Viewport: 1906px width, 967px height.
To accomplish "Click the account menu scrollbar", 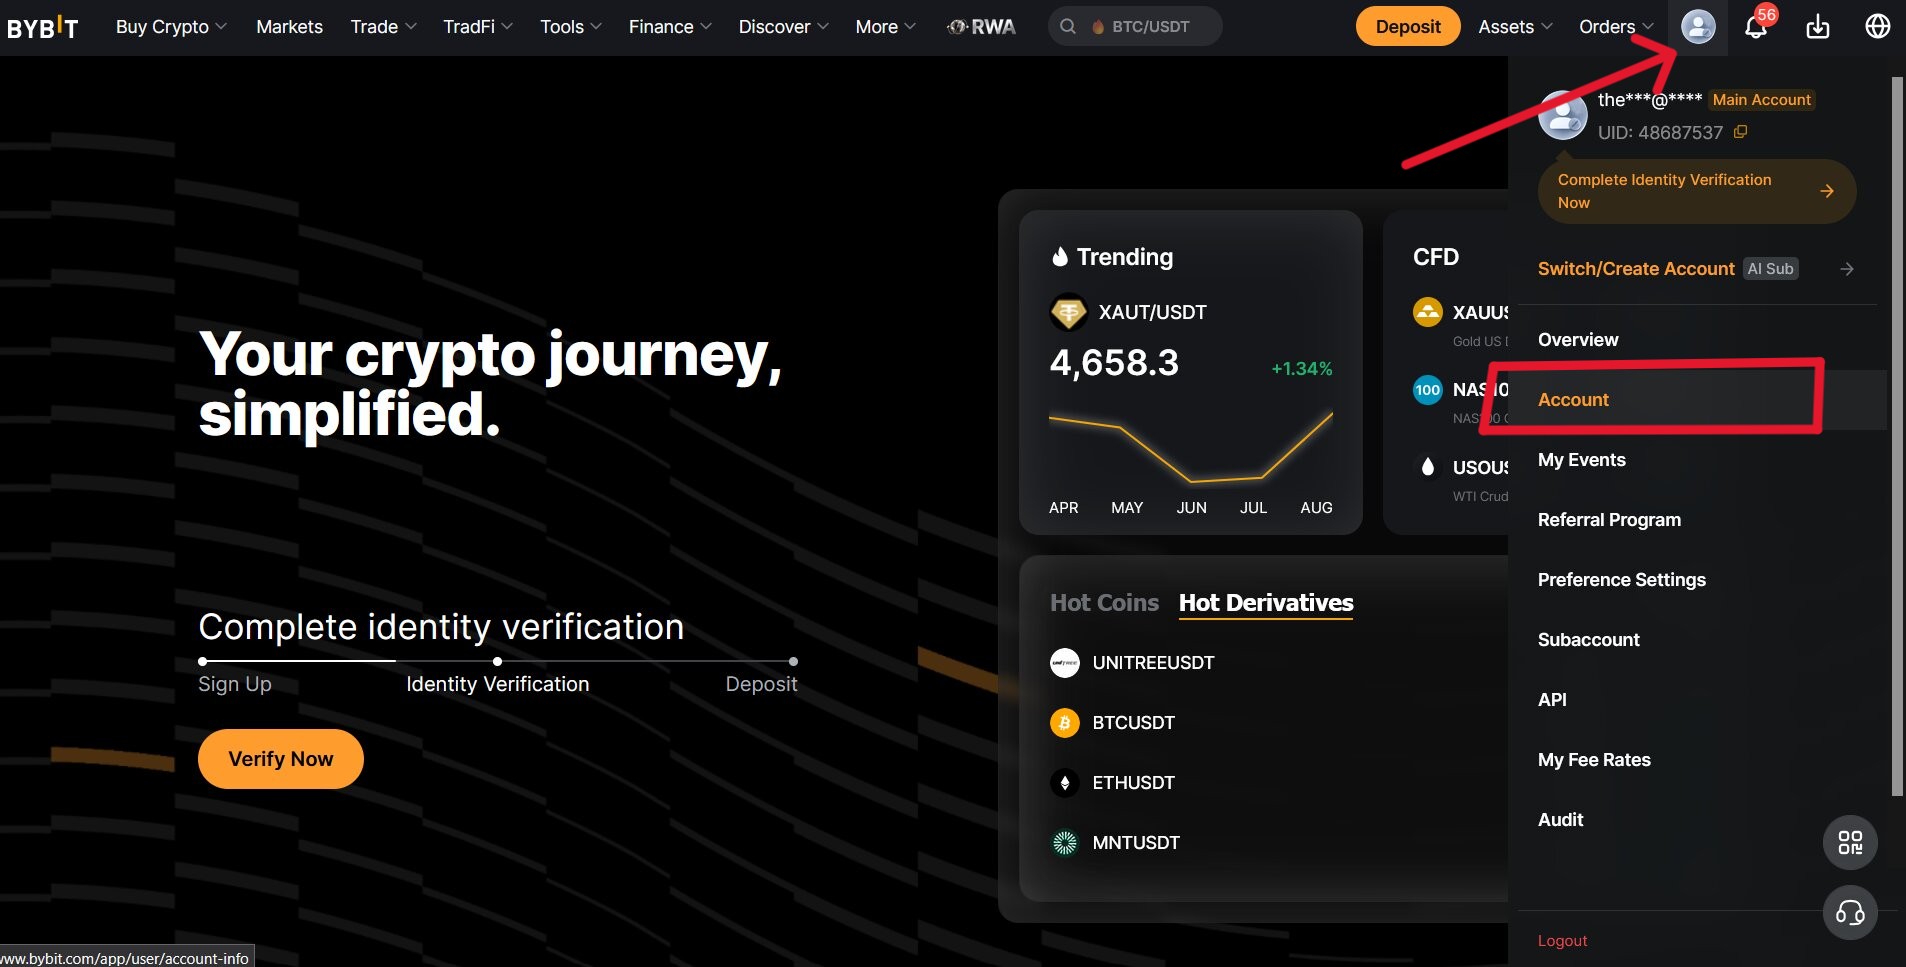I will (x=1897, y=436).
